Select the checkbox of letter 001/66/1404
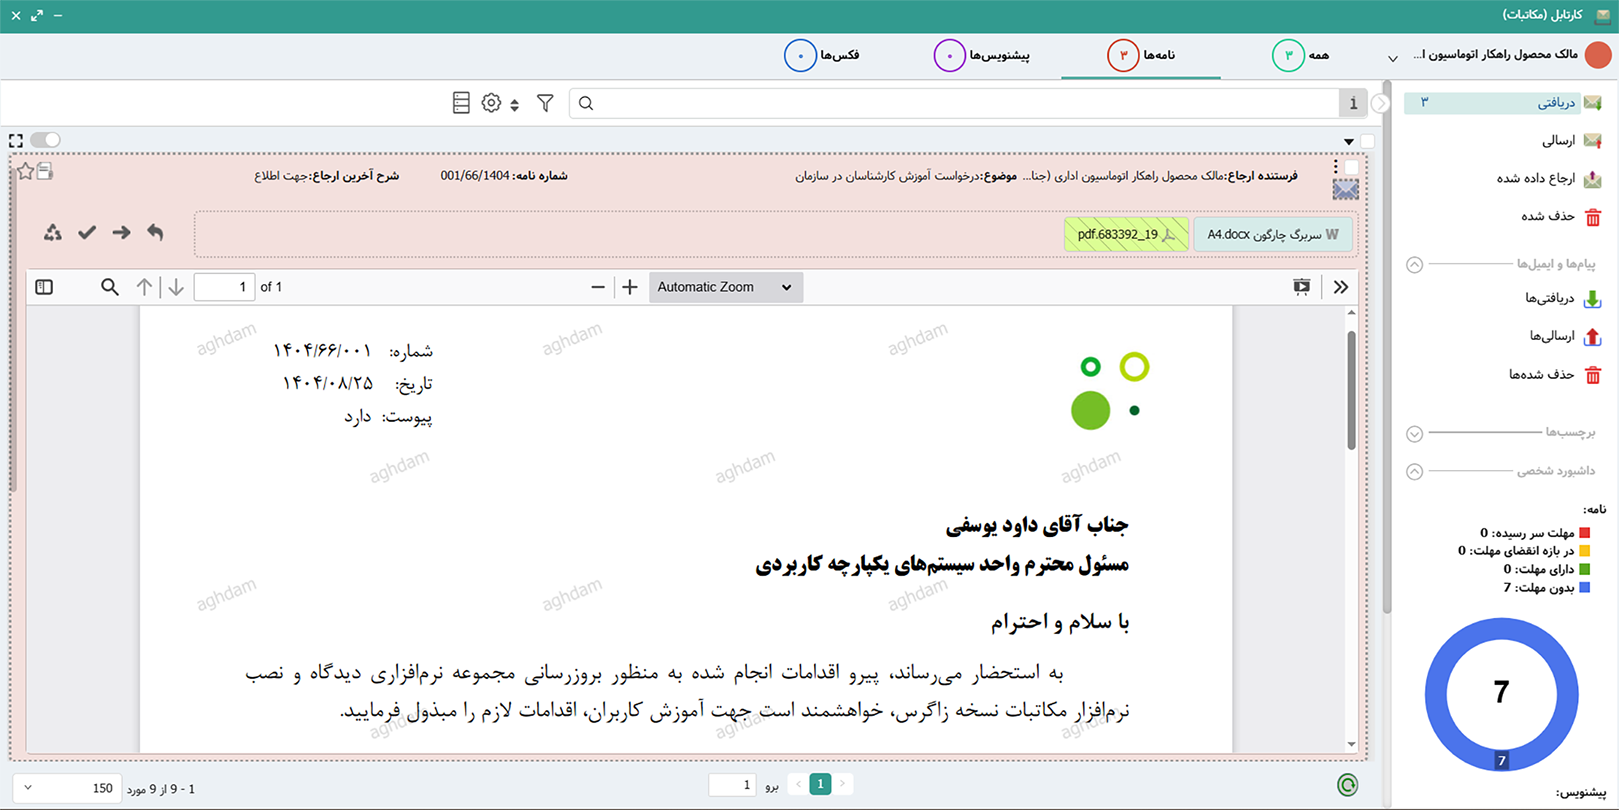The image size is (1619, 810). point(1352,167)
